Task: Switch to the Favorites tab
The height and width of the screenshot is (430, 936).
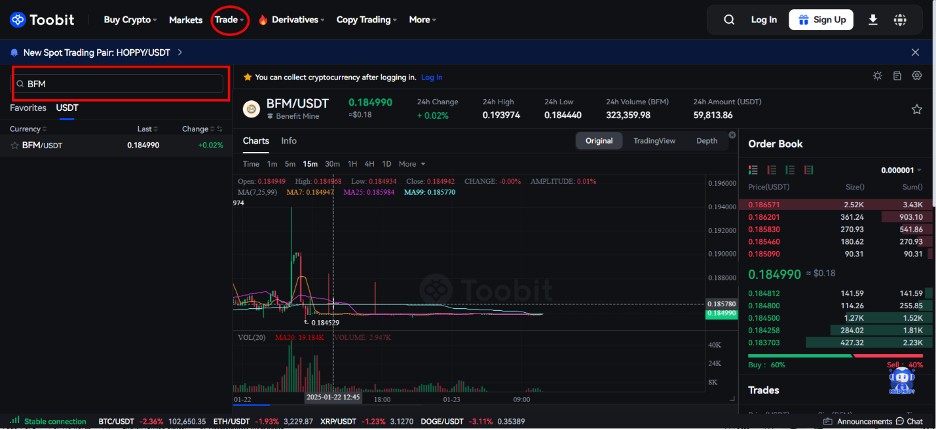Action: click(x=27, y=108)
